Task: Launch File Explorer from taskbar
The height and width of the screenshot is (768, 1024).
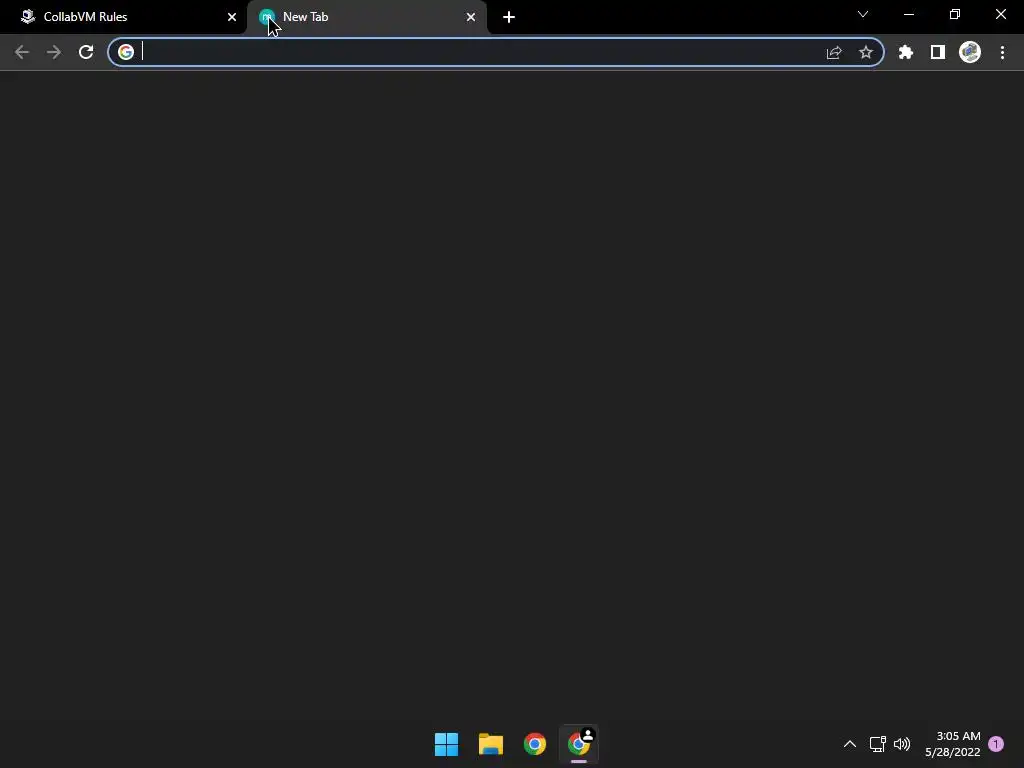Action: tap(490, 744)
